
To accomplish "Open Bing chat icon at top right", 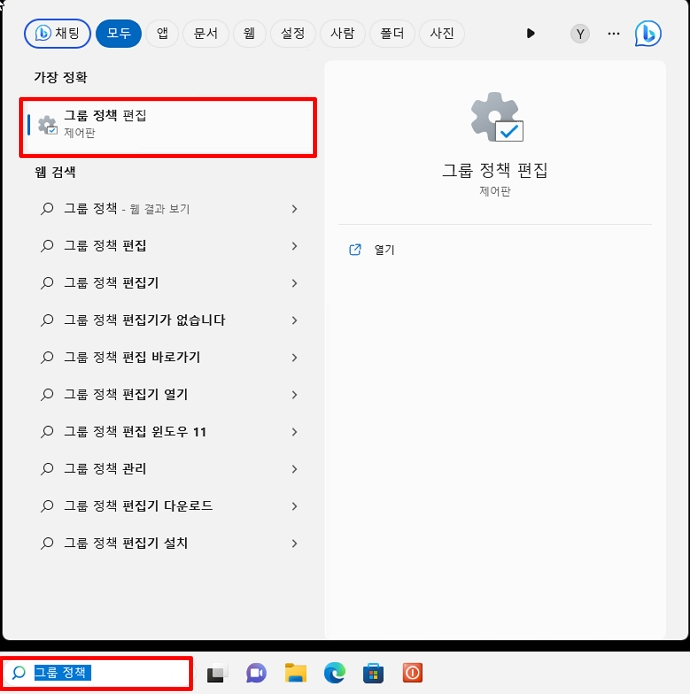I will coord(648,34).
